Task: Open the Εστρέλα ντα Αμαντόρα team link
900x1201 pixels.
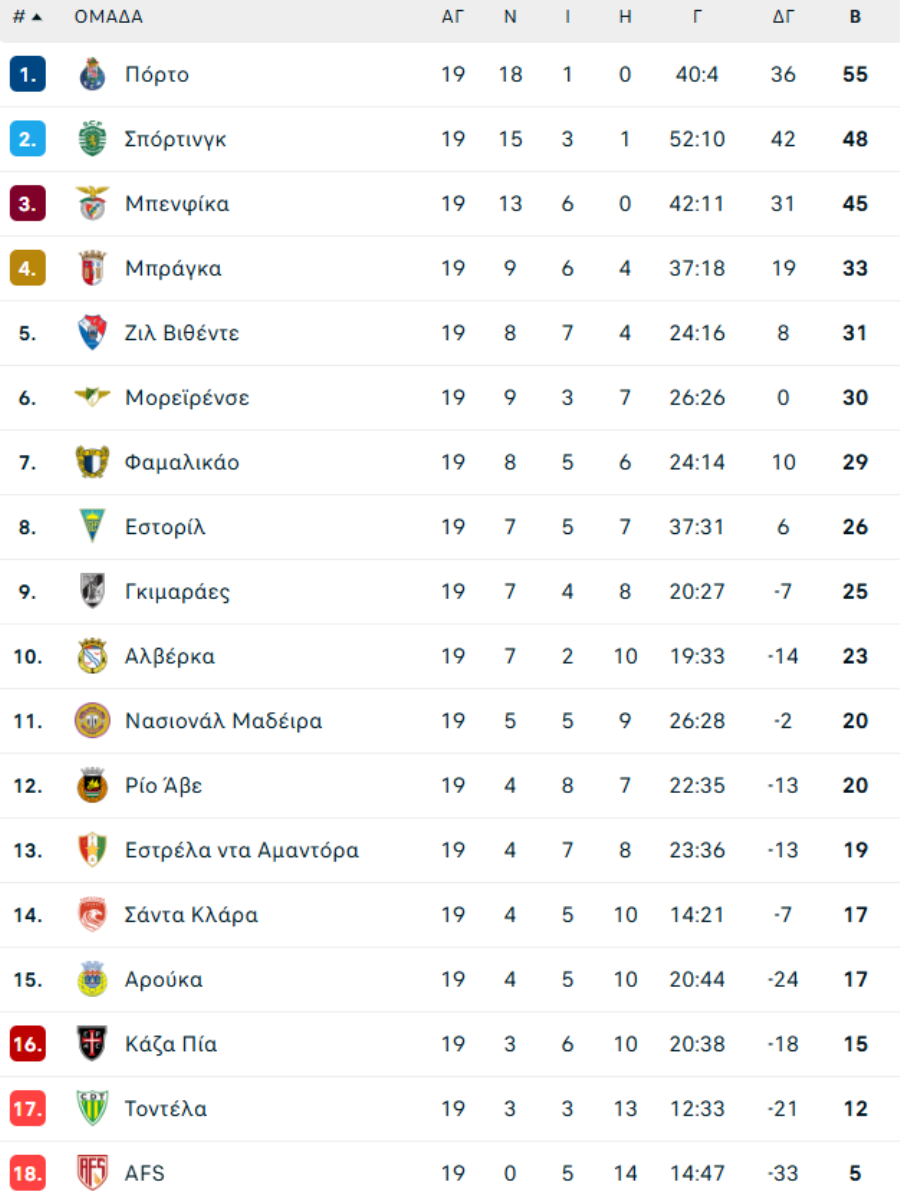Action: click(x=241, y=850)
